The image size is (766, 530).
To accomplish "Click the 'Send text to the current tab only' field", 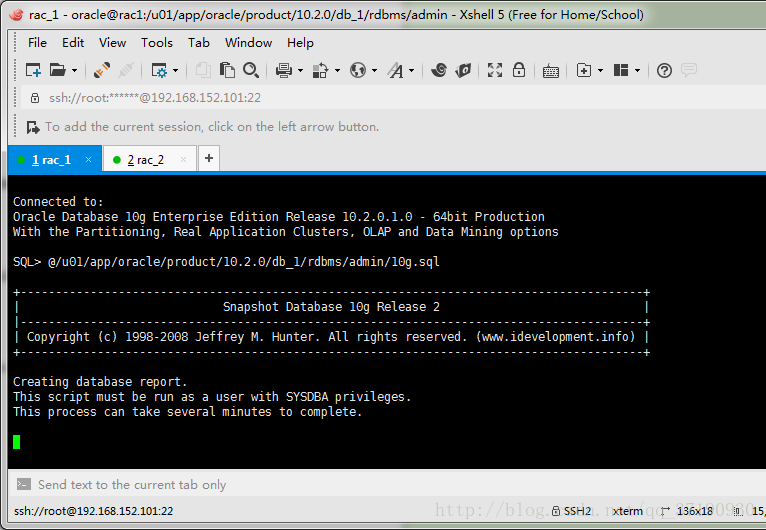I will [132, 485].
